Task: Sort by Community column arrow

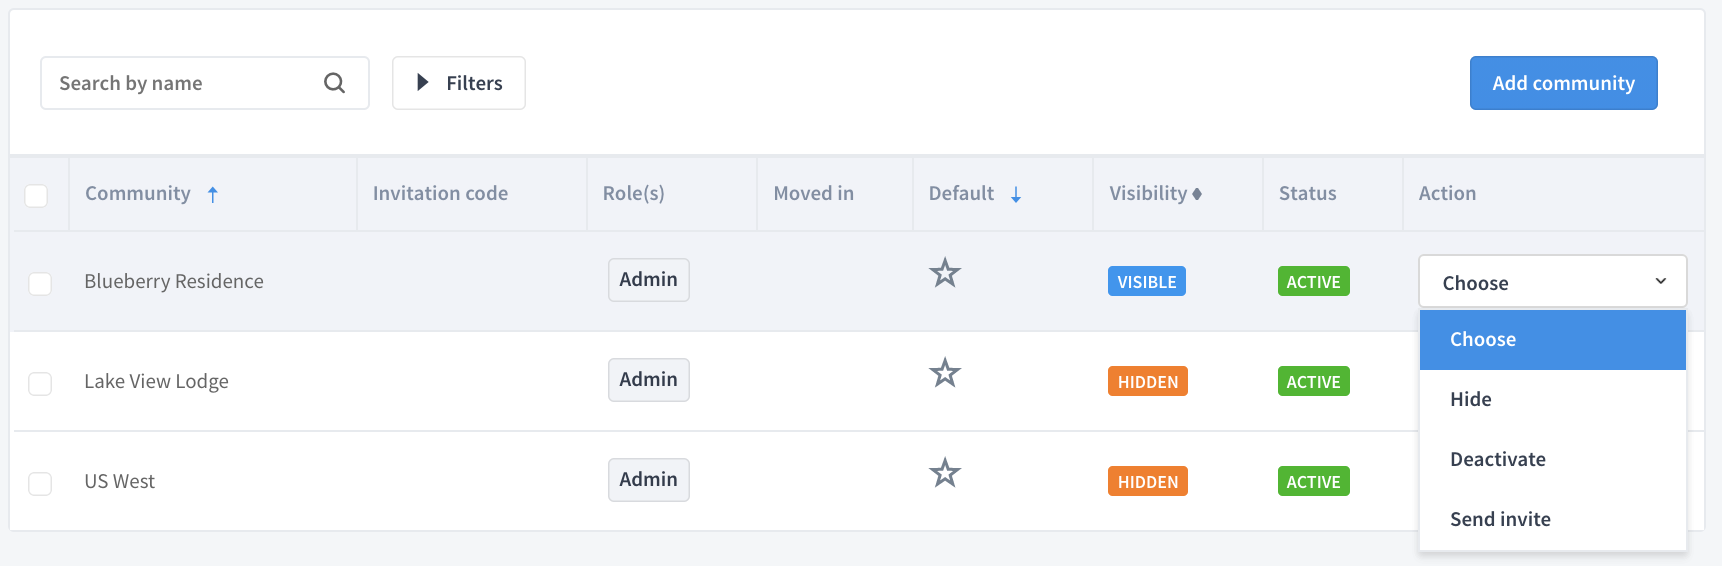Action: (x=212, y=195)
